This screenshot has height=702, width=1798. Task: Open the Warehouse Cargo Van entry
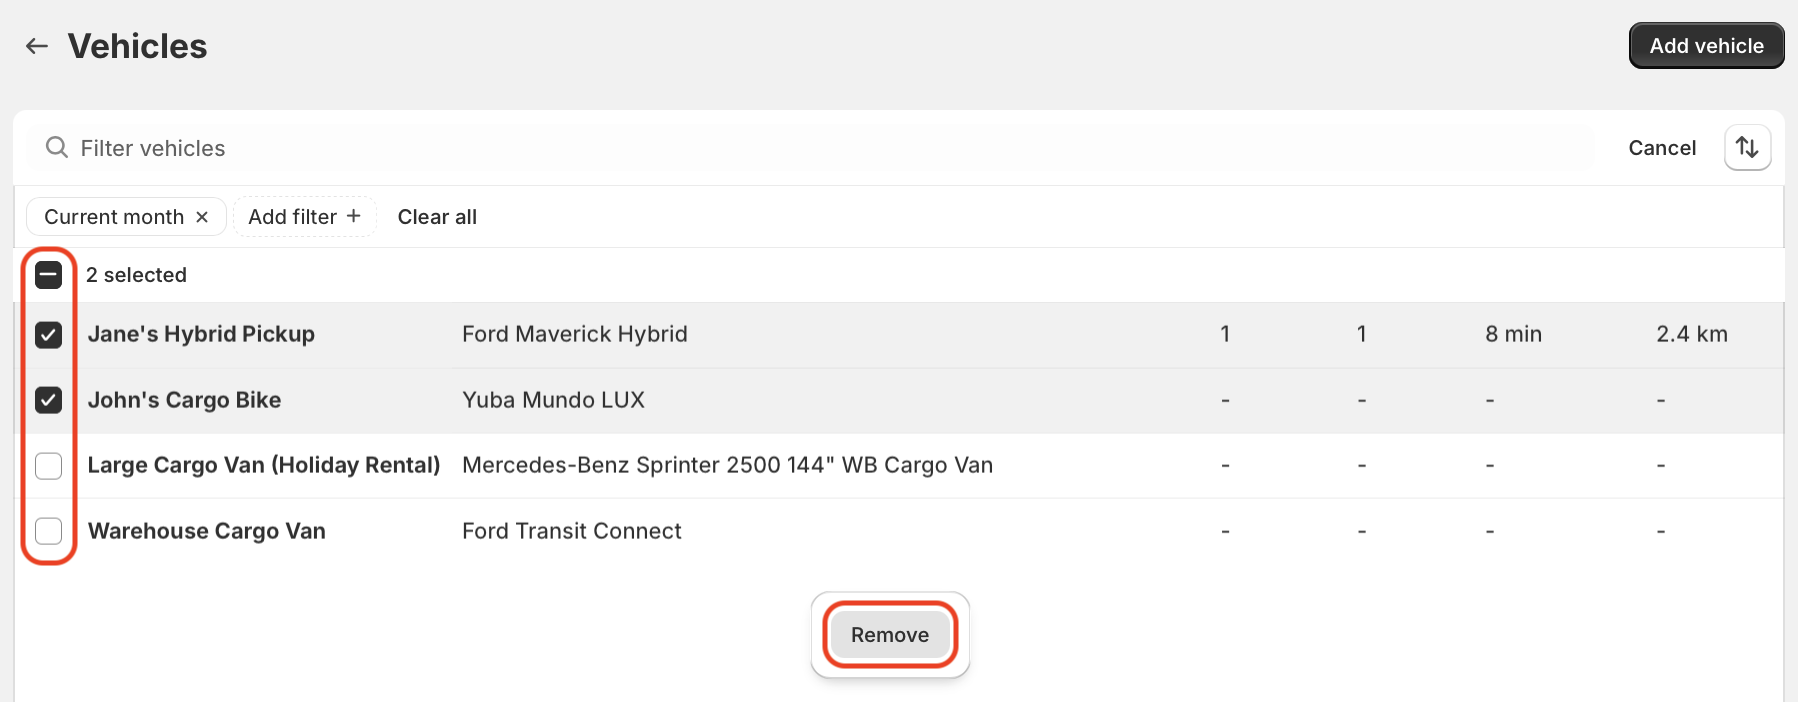click(899, 531)
